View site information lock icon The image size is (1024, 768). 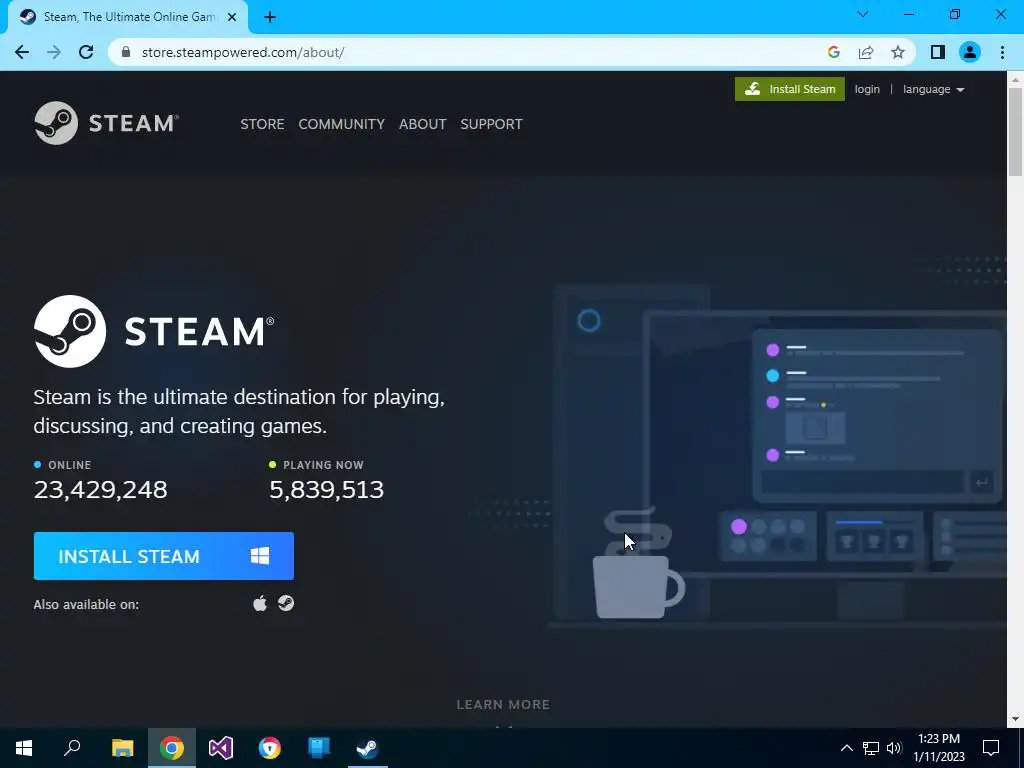pos(126,52)
